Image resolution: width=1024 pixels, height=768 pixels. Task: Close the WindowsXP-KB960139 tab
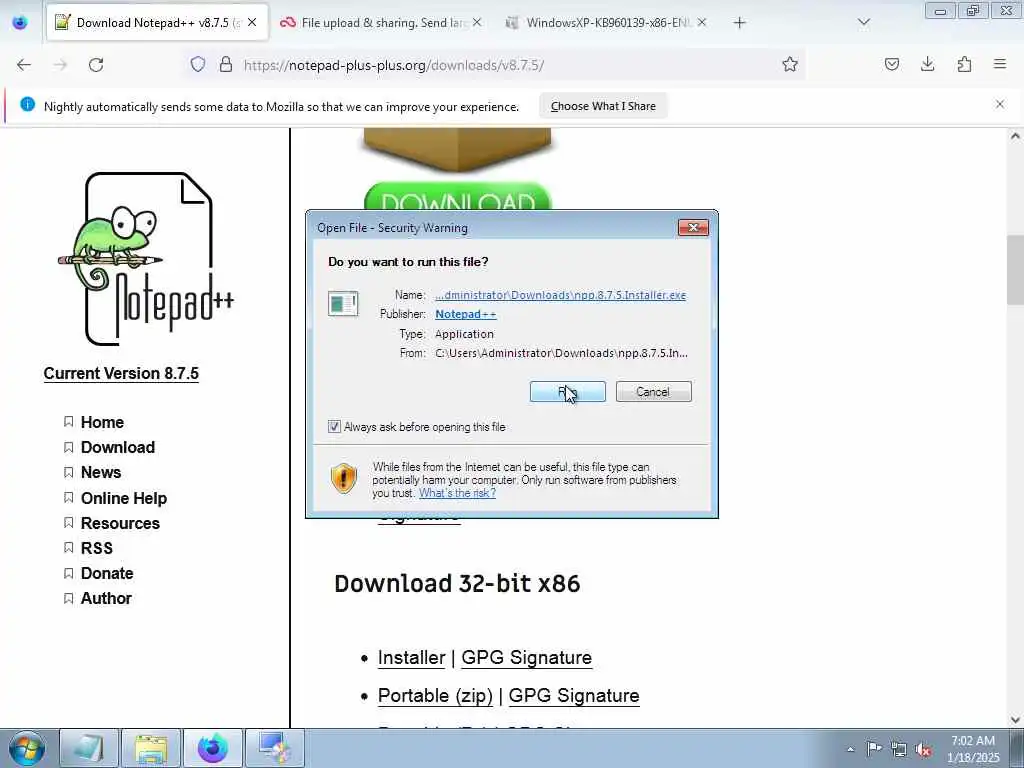click(x=702, y=22)
